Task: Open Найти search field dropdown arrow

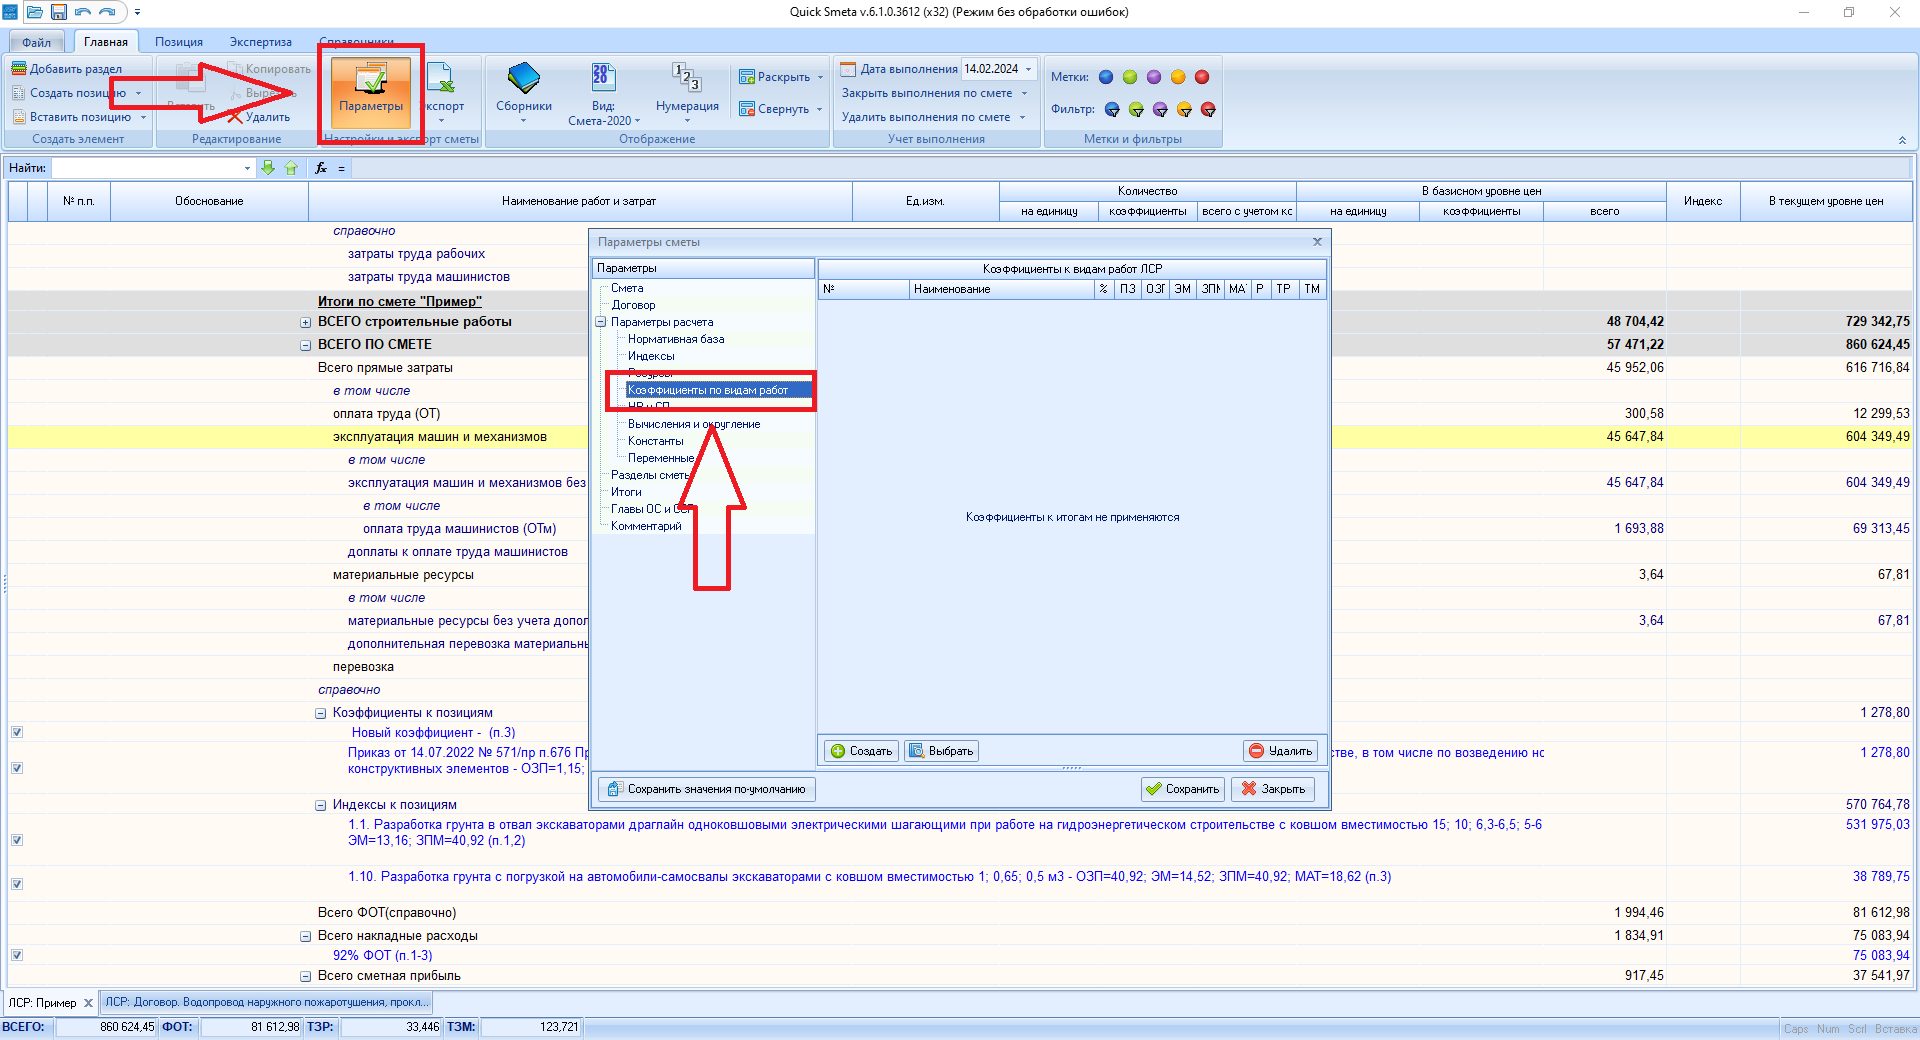Action: 247,168
